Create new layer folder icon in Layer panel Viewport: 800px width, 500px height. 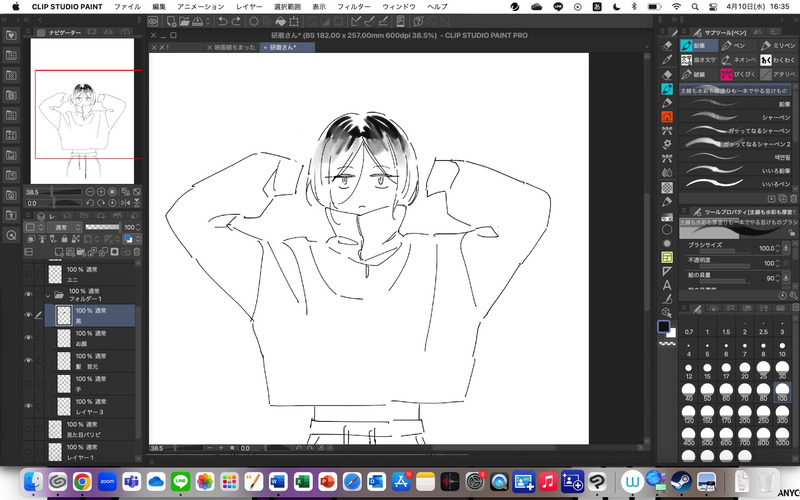tap(82, 252)
